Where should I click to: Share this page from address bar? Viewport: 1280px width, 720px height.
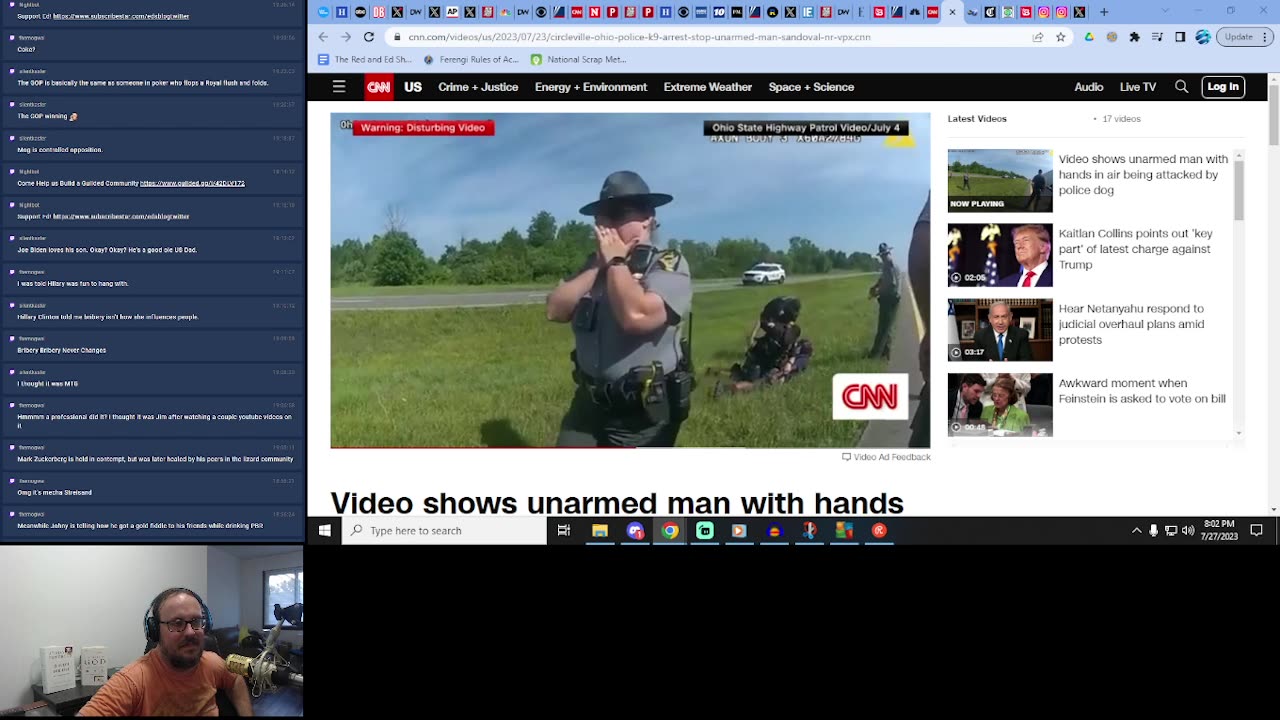click(1038, 37)
